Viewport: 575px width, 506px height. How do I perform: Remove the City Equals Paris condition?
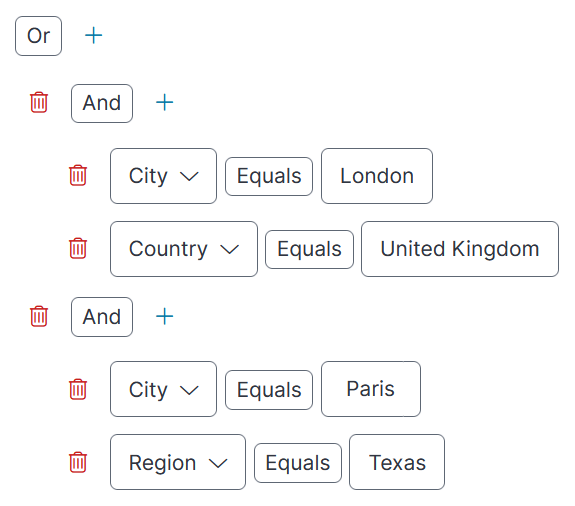(78, 389)
